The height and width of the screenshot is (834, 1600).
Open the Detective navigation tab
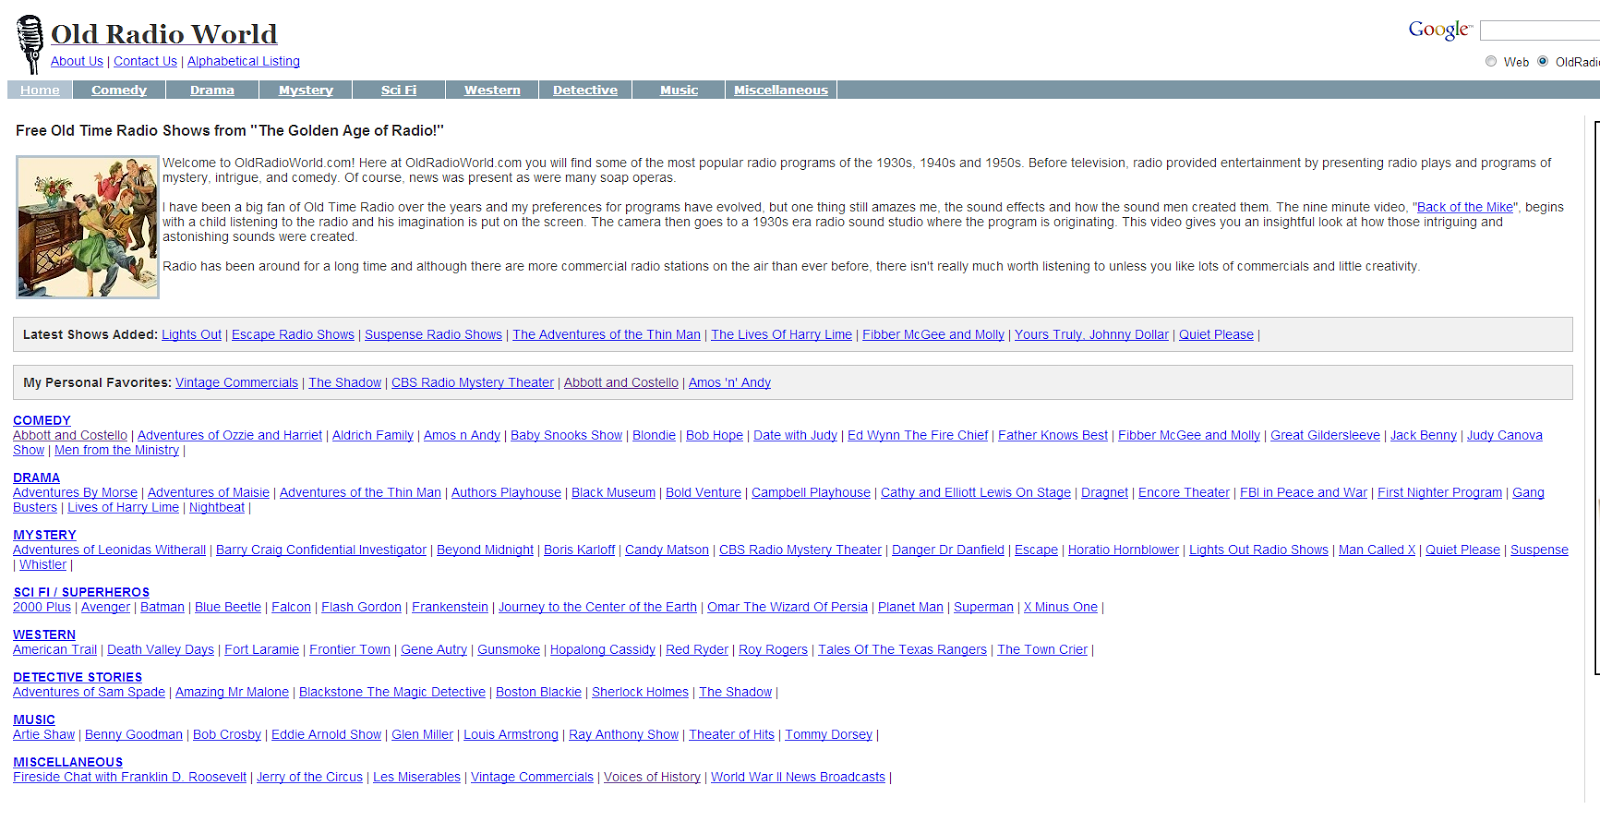pos(585,90)
